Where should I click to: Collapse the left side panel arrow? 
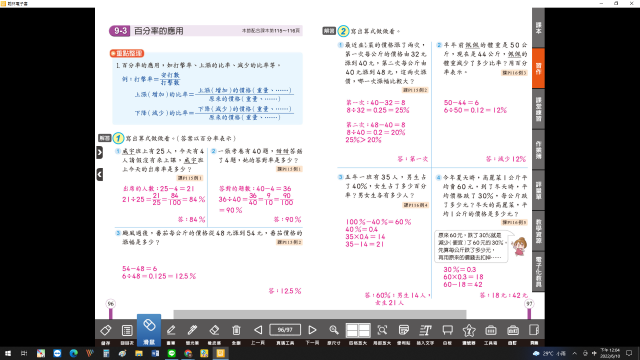click(100, 175)
